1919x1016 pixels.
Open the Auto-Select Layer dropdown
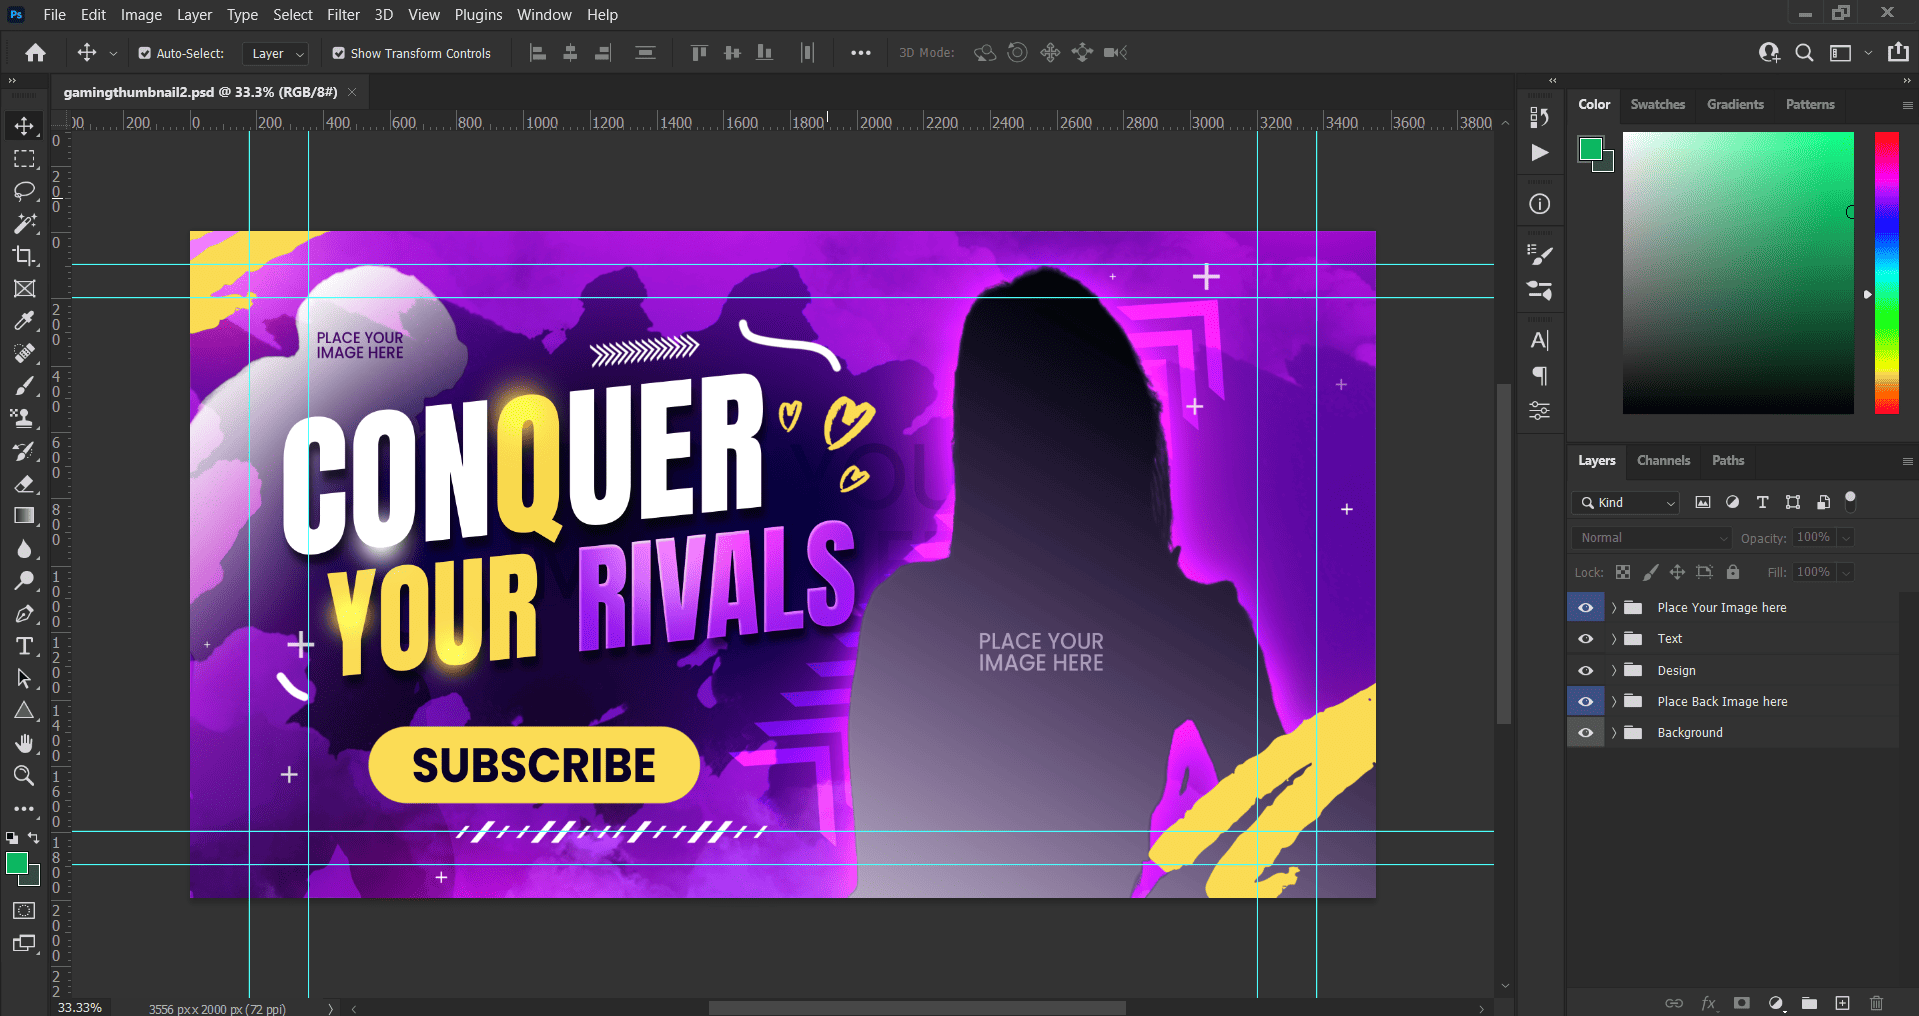pos(276,53)
